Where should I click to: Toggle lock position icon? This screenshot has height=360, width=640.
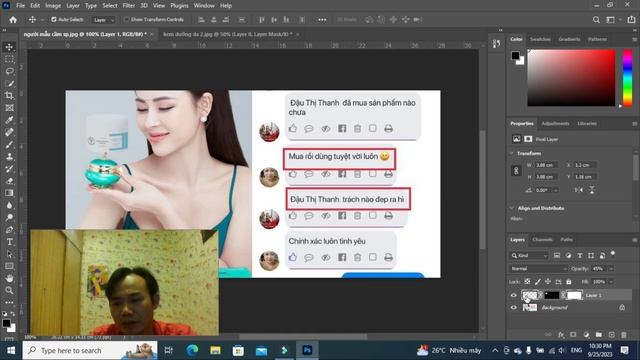coord(548,282)
